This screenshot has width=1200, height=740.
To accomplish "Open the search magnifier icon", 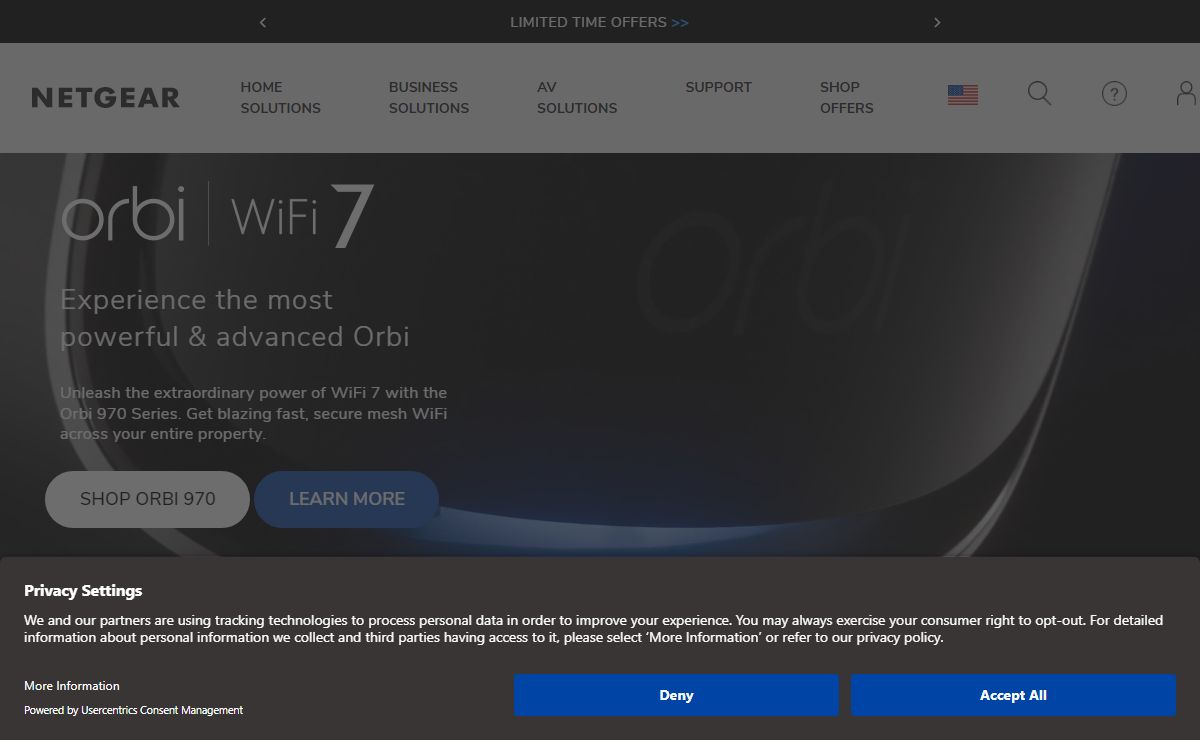I will pos(1040,94).
